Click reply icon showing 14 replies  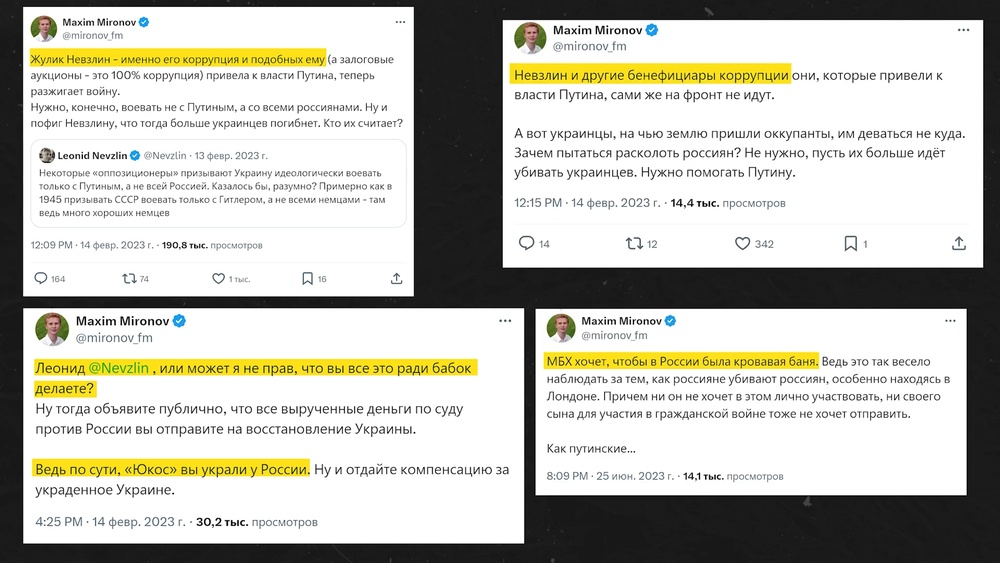tap(529, 243)
